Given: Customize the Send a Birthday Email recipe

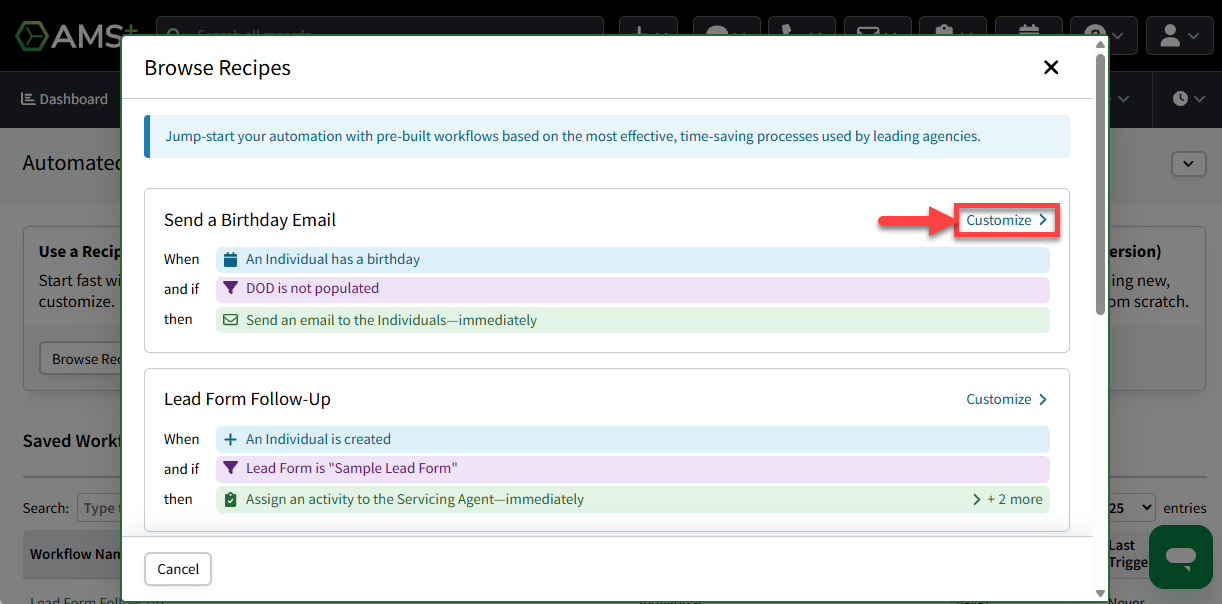Looking at the screenshot, I should coord(1006,220).
